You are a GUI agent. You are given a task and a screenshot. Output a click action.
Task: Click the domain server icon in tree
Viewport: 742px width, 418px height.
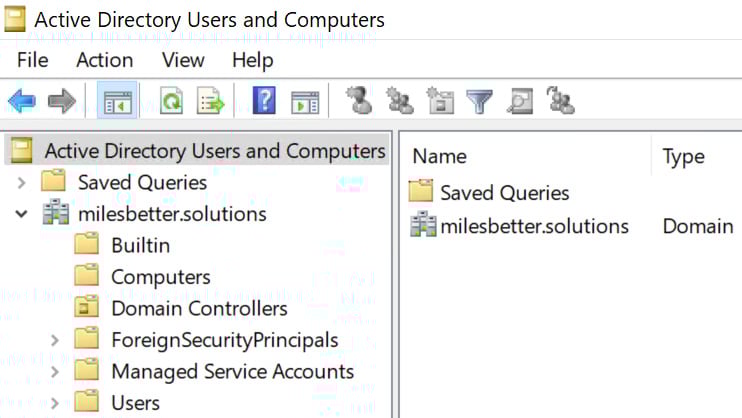tap(56, 212)
